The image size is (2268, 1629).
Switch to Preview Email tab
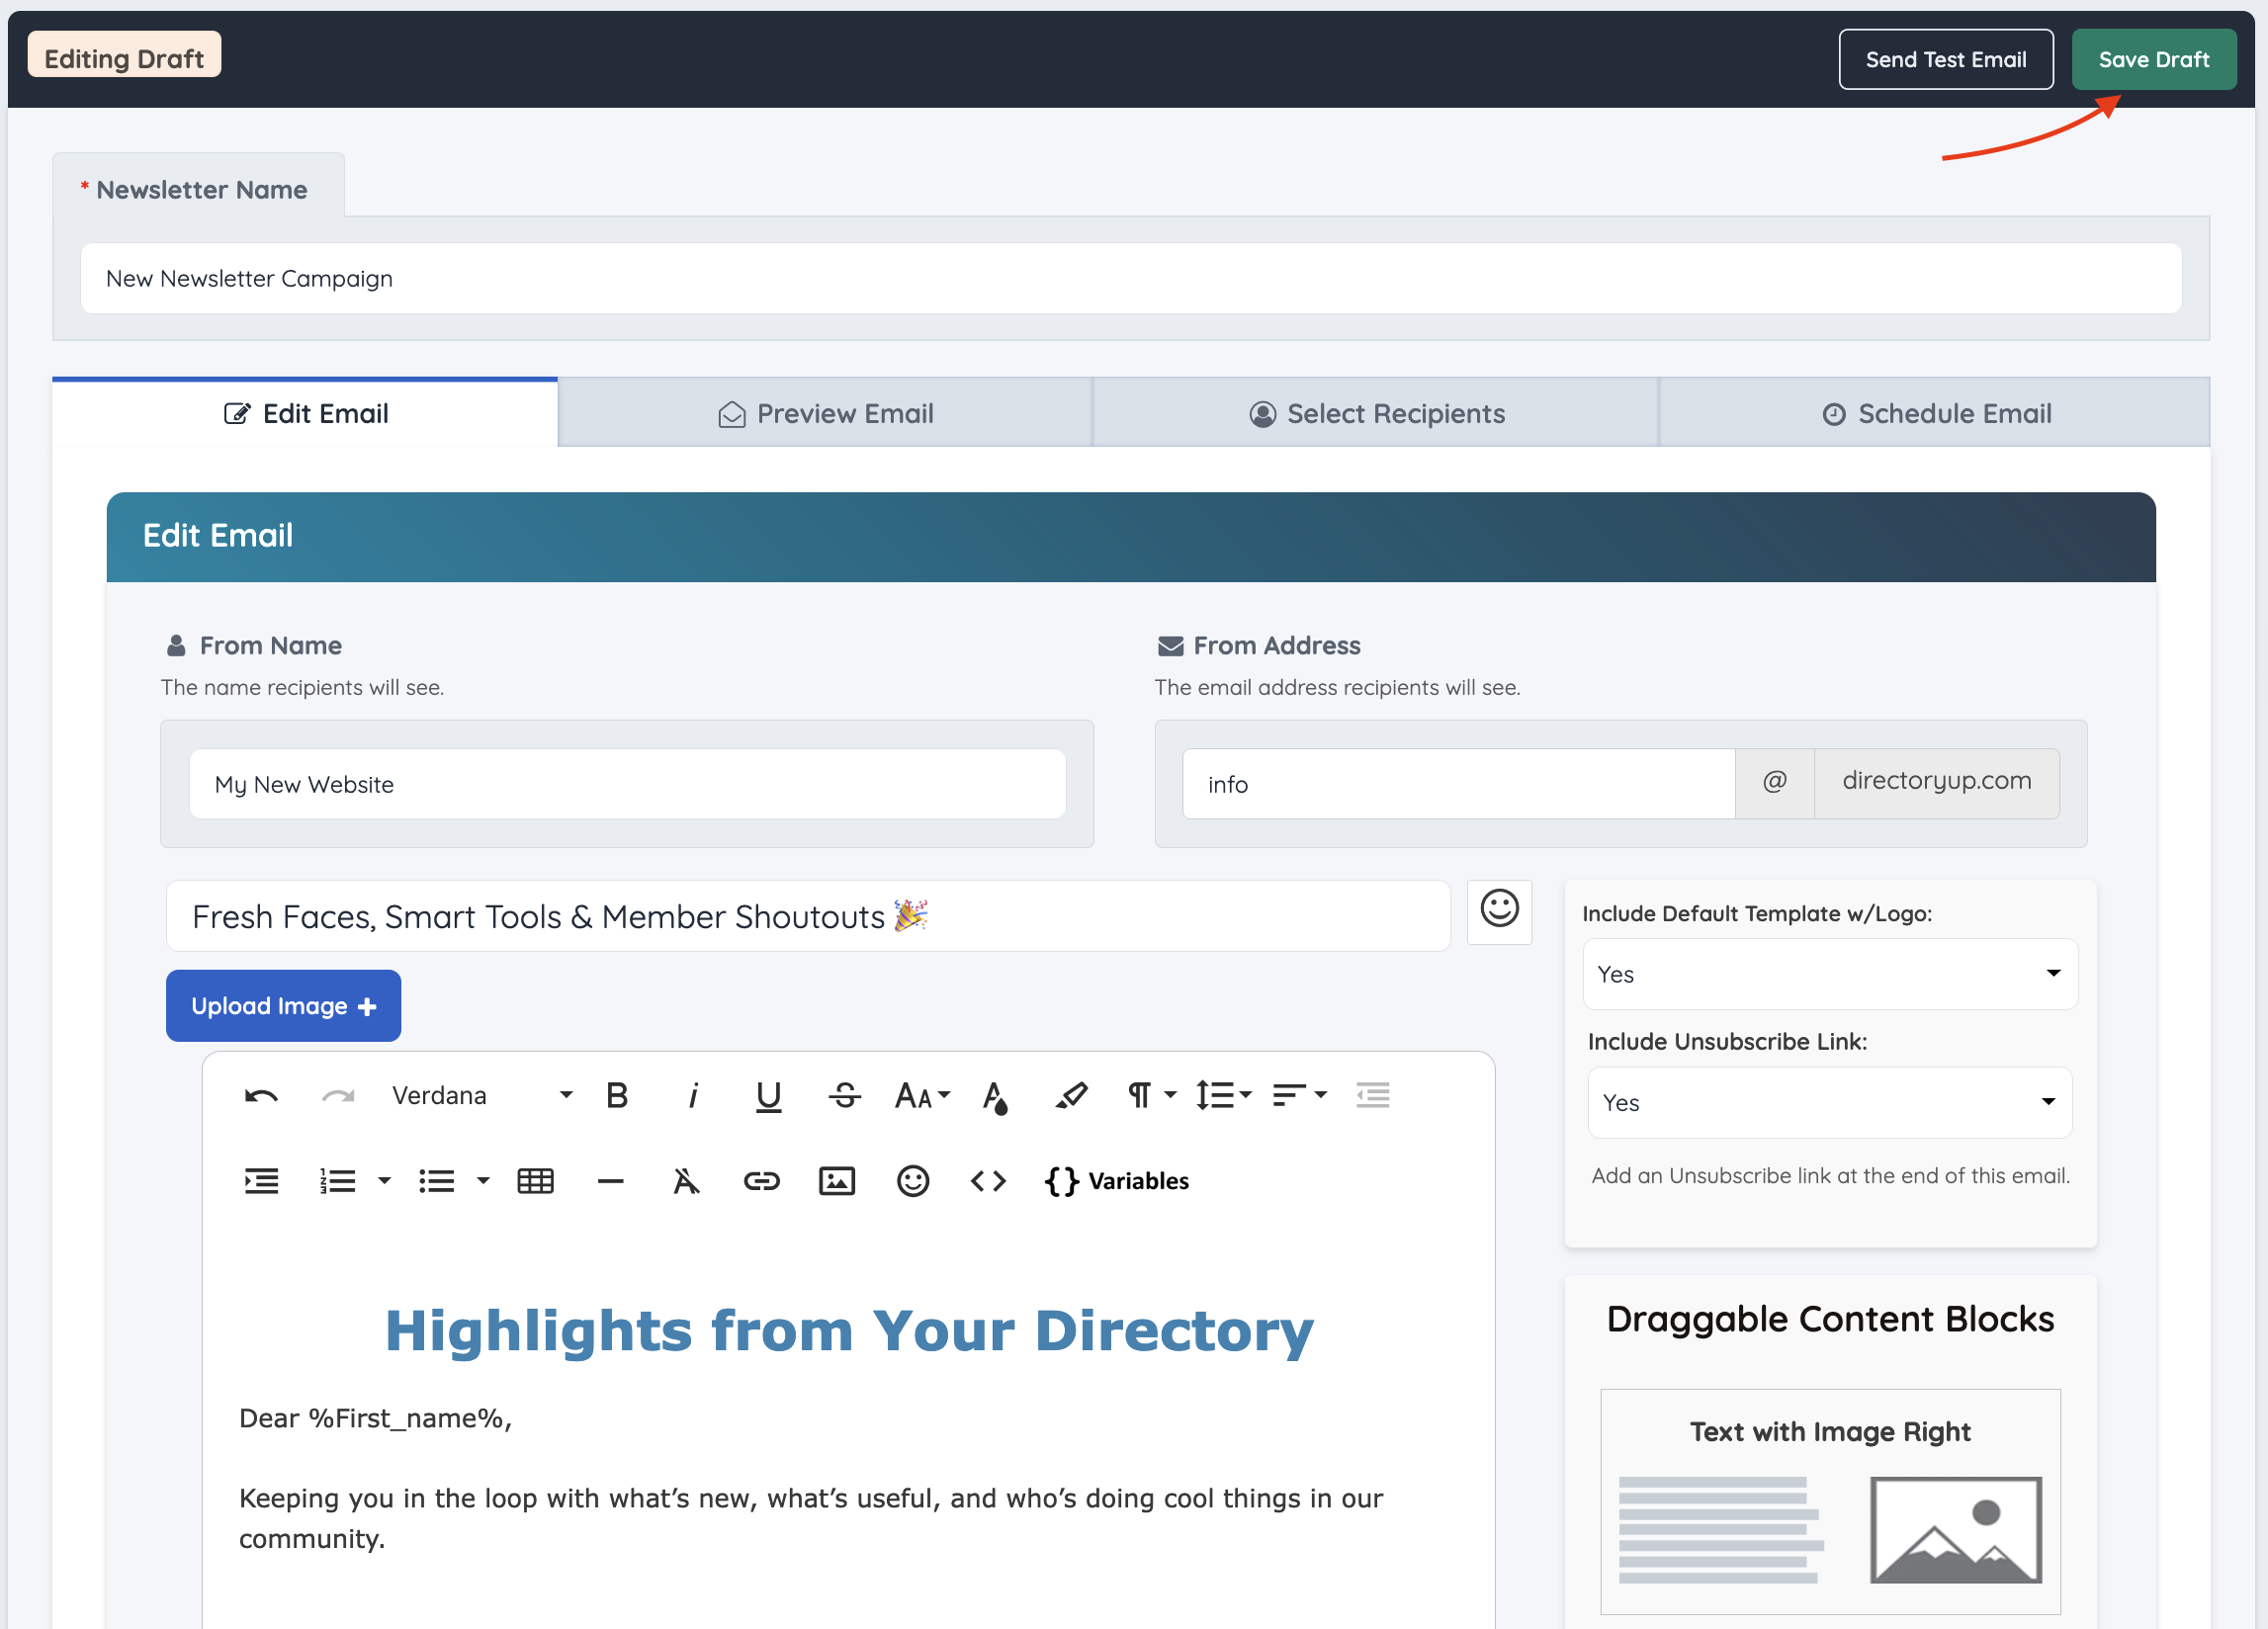[x=825, y=414]
